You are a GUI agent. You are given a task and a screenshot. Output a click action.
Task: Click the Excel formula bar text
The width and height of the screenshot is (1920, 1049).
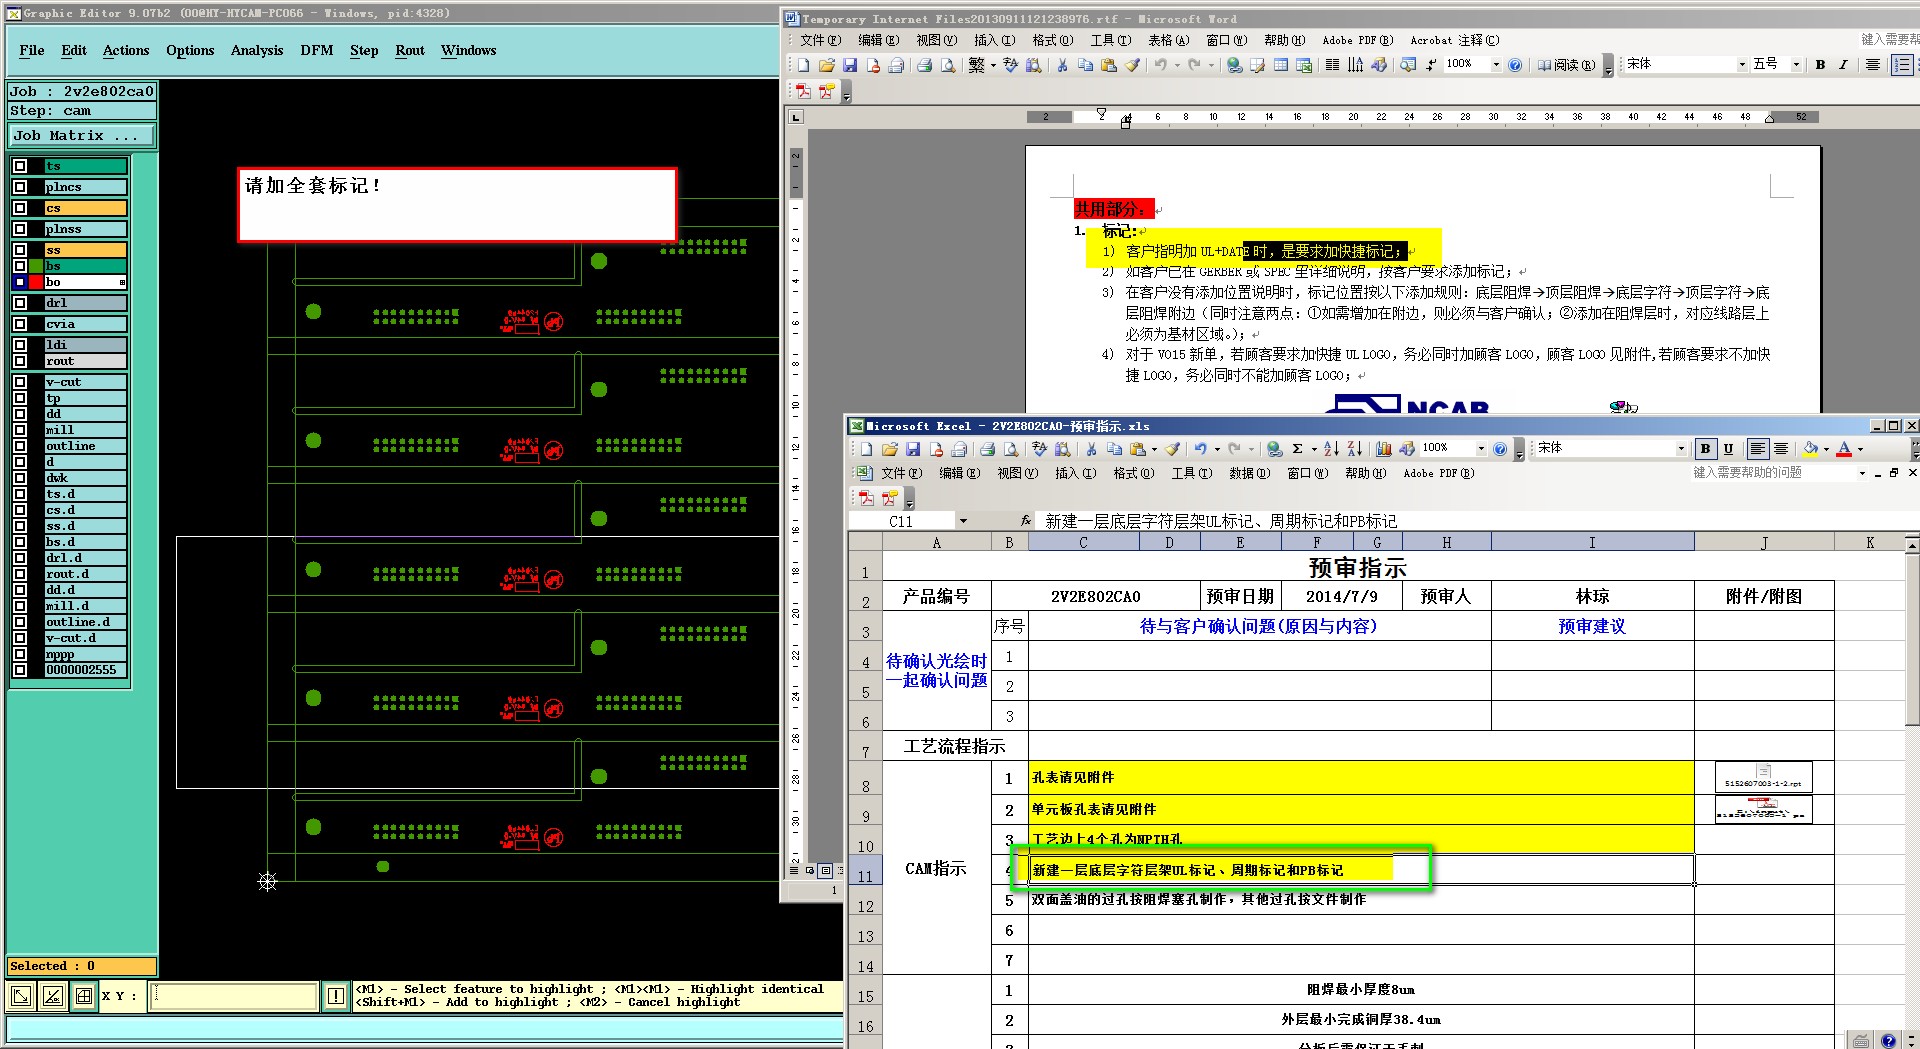click(1221, 521)
